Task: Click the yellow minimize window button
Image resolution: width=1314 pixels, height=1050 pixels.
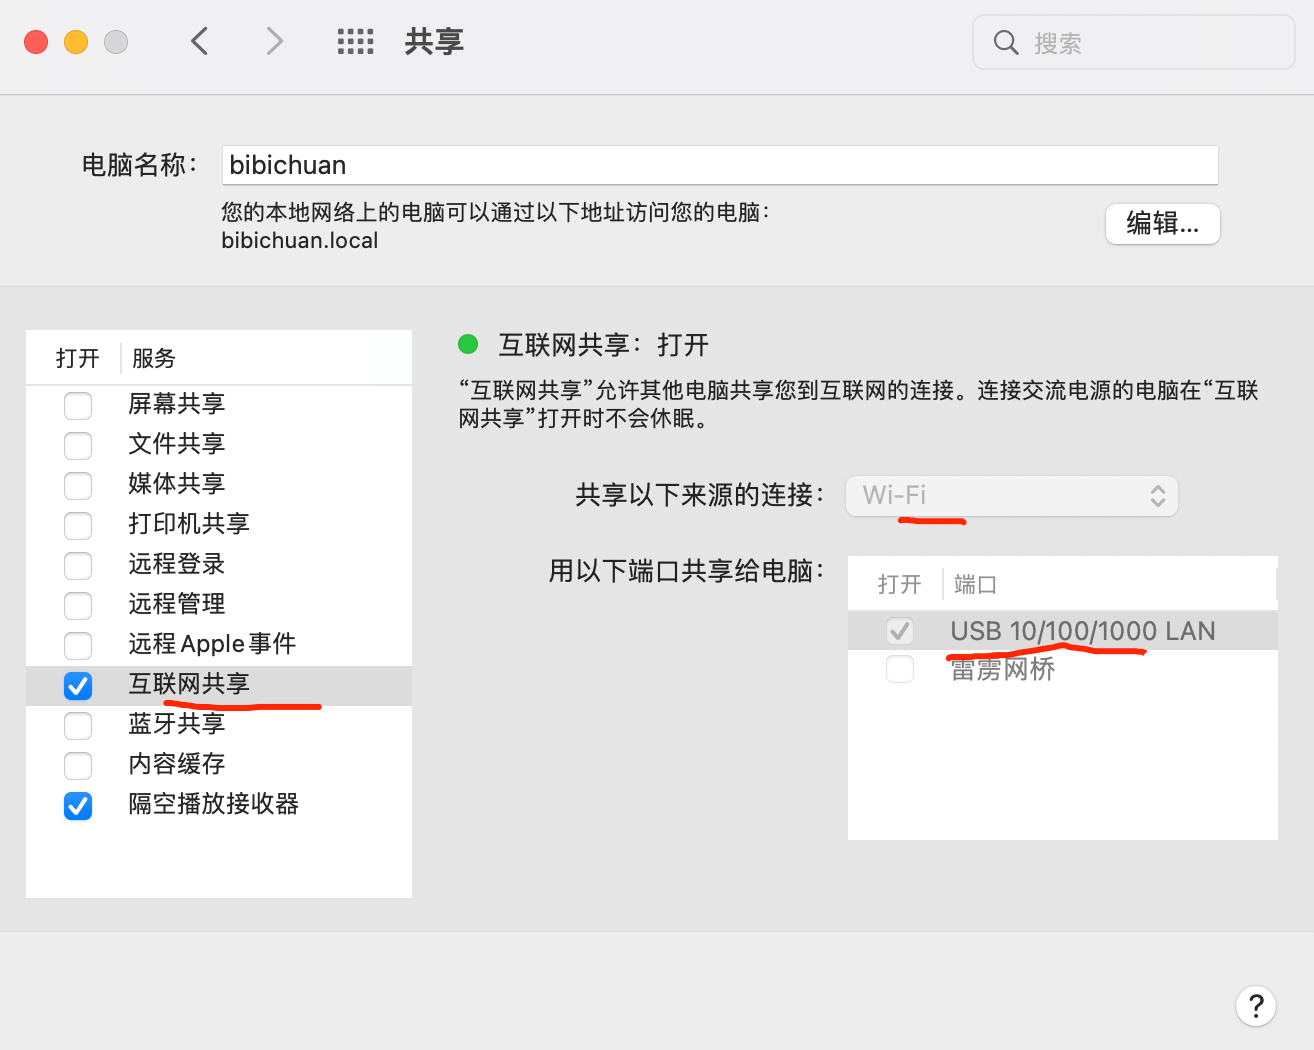Action: coord(76,42)
